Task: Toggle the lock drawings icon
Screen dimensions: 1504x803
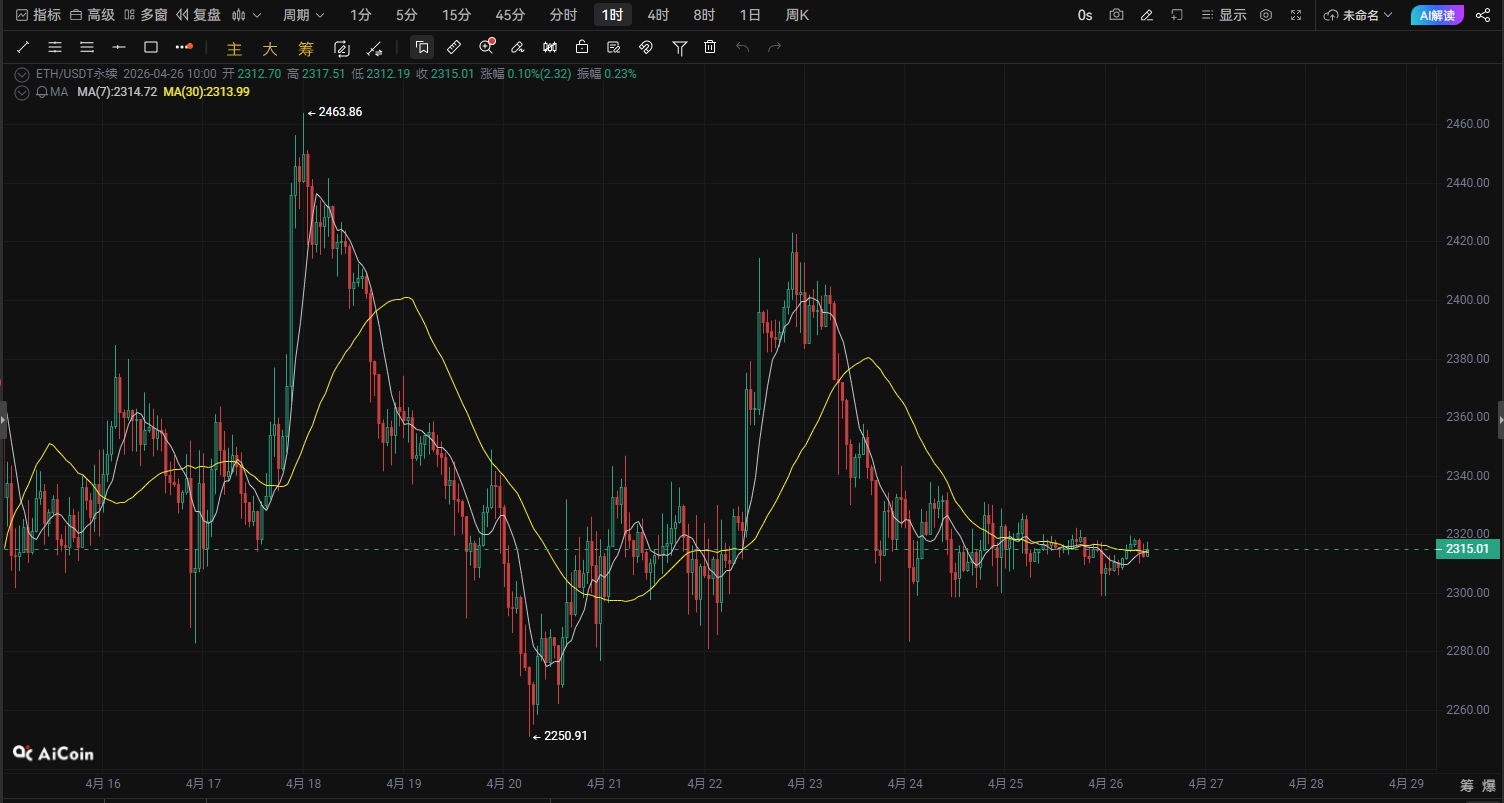Action: click(x=582, y=47)
